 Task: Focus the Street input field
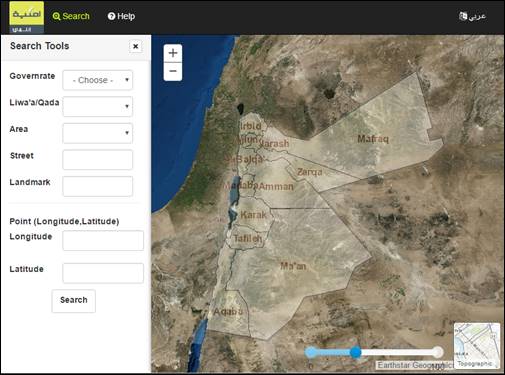coord(98,160)
